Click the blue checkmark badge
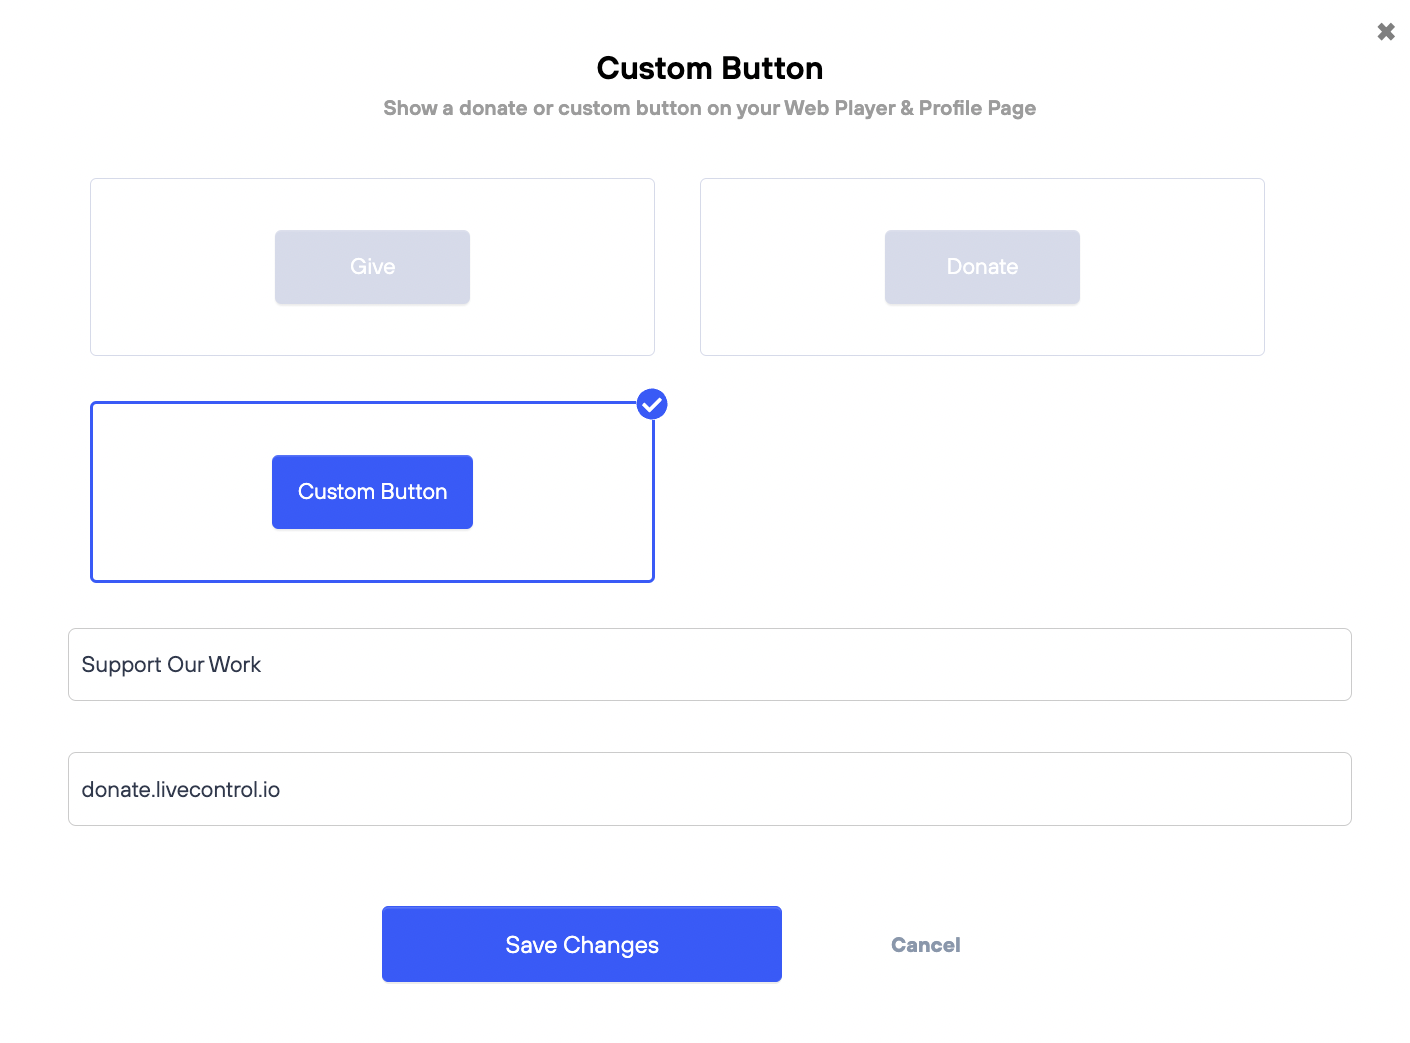1410x1043 pixels. [x=652, y=404]
